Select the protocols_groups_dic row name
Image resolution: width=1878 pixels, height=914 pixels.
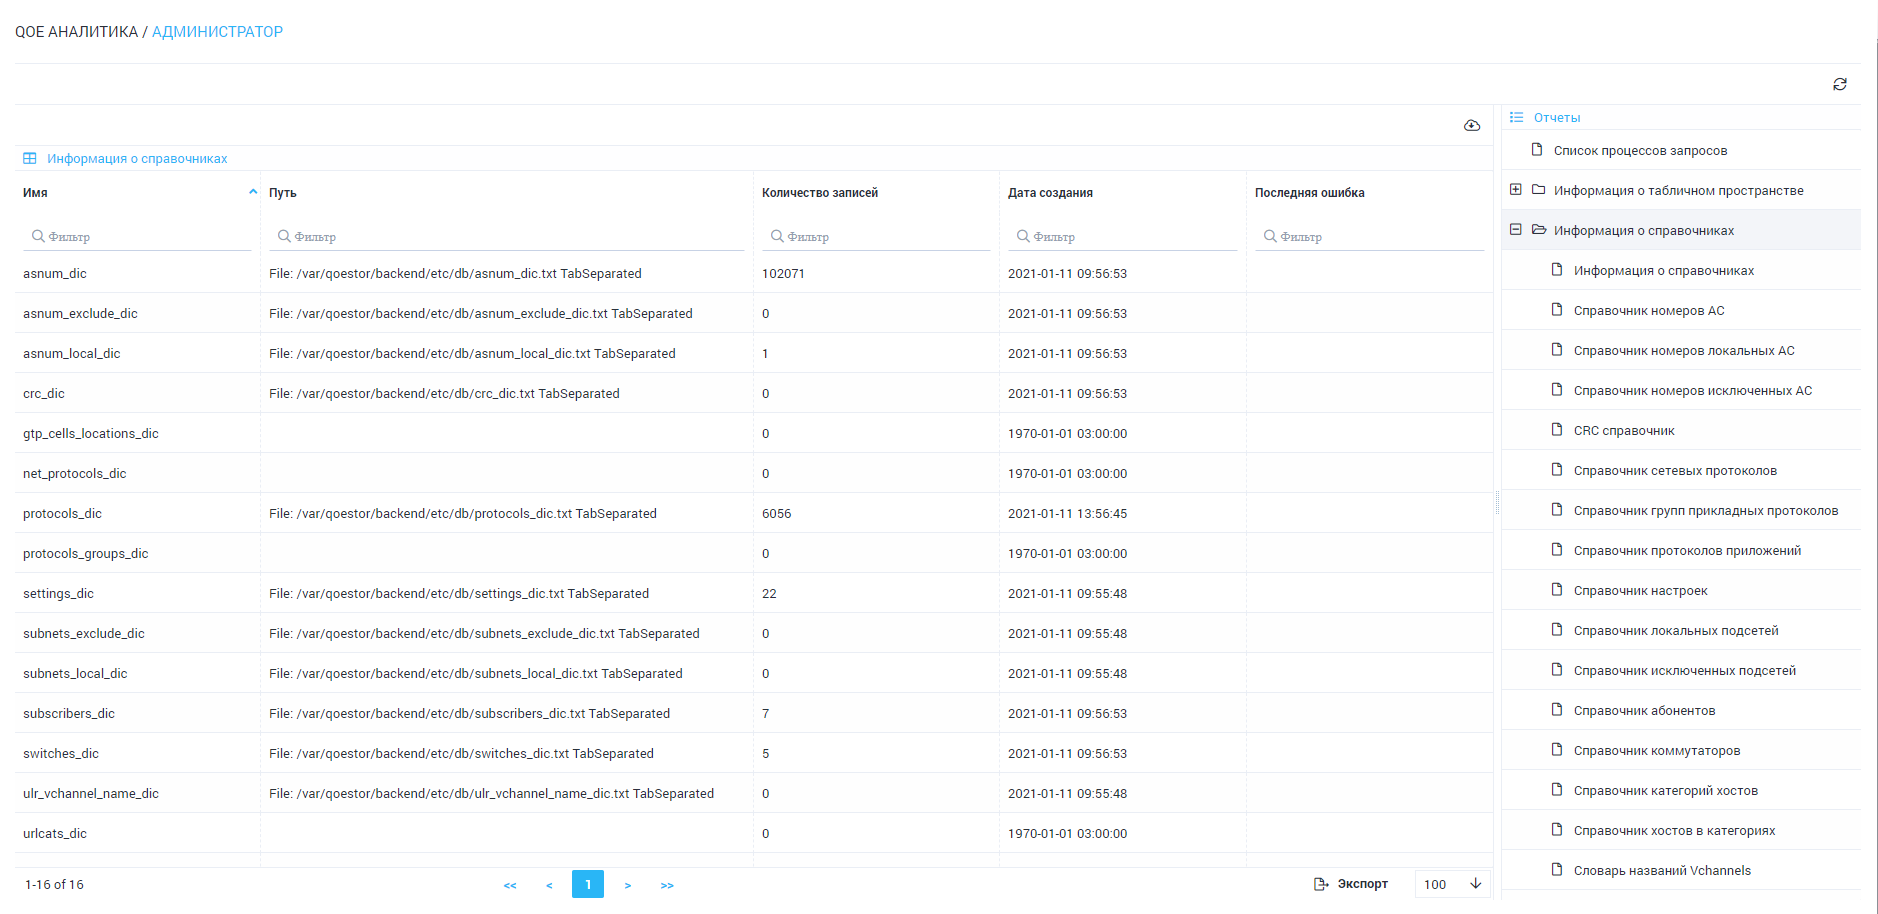(x=85, y=553)
